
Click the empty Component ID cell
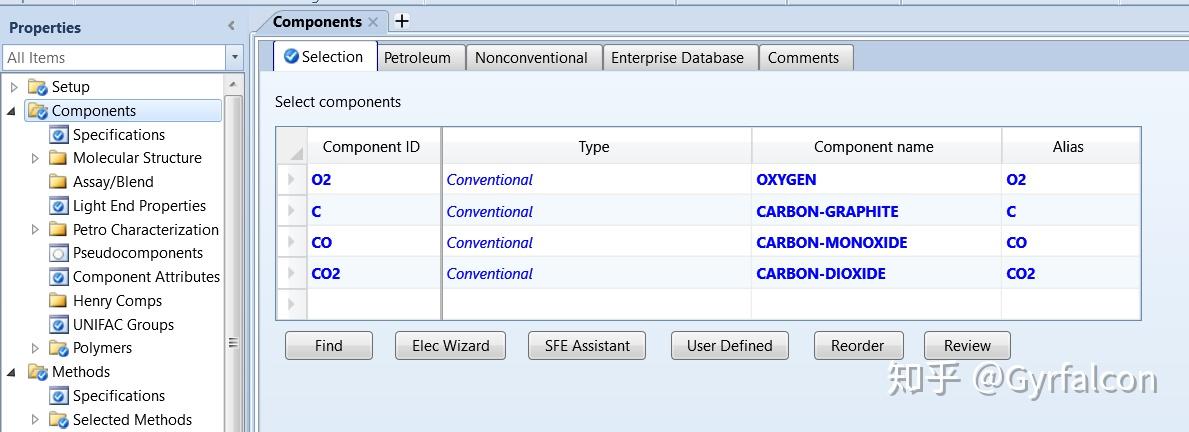[x=373, y=304]
